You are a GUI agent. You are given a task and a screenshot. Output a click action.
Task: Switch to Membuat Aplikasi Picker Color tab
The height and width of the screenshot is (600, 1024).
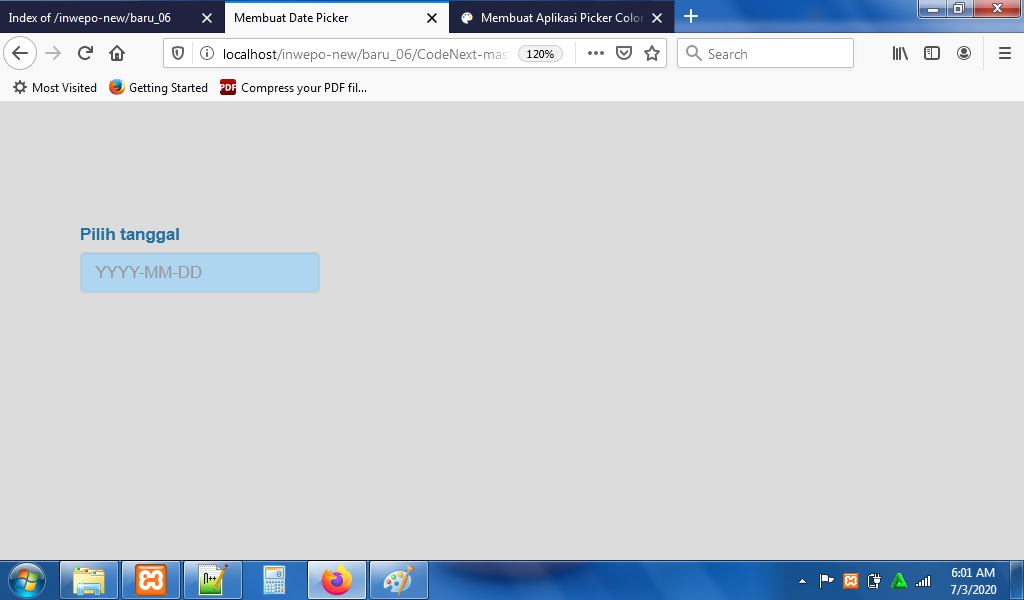point(553,18)
